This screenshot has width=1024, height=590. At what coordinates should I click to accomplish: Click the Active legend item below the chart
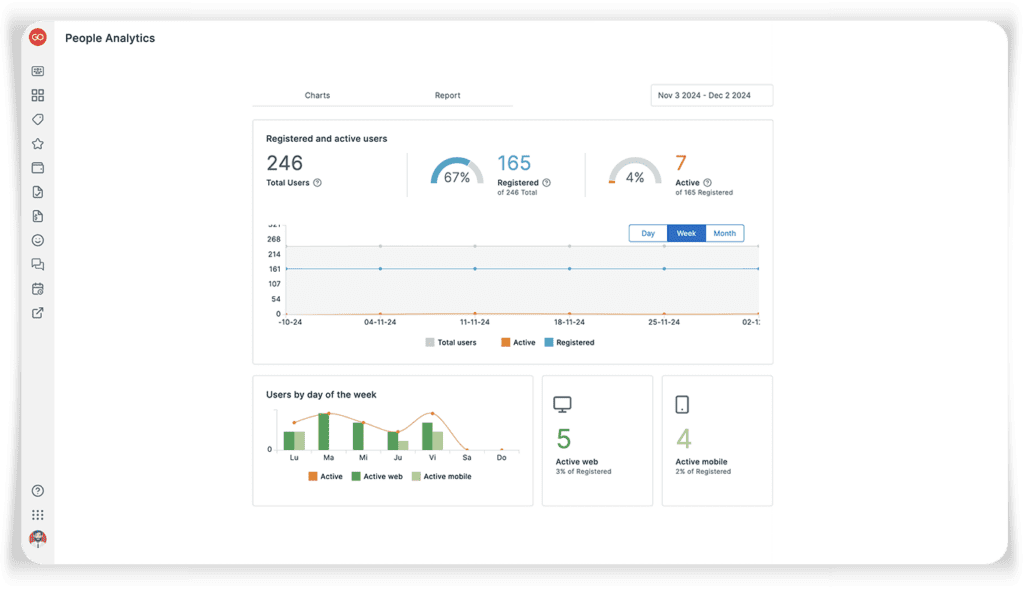tap(514, 342)
